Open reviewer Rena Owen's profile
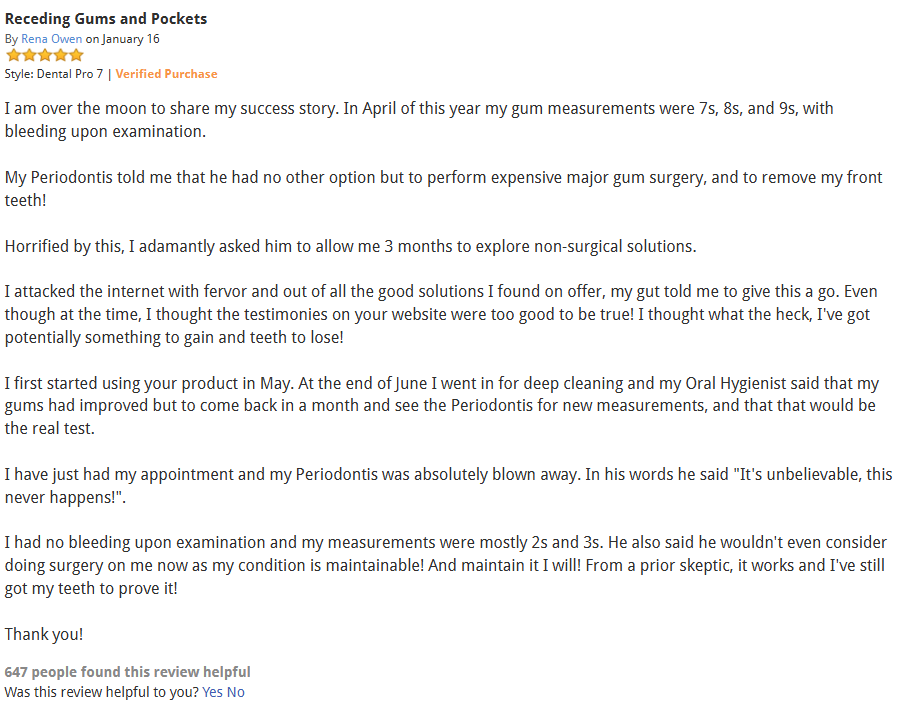The image size is (897, 712). pos(52,39)
